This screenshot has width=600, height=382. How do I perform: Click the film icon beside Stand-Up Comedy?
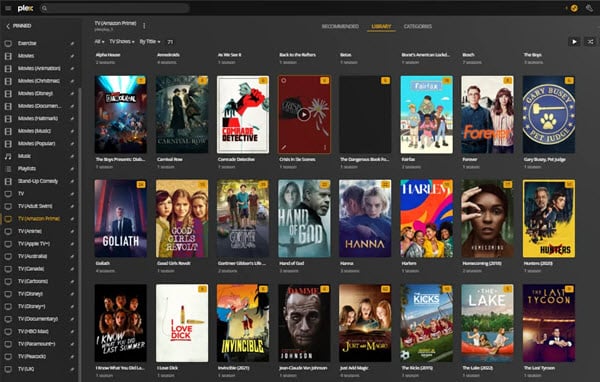[8, 181]
